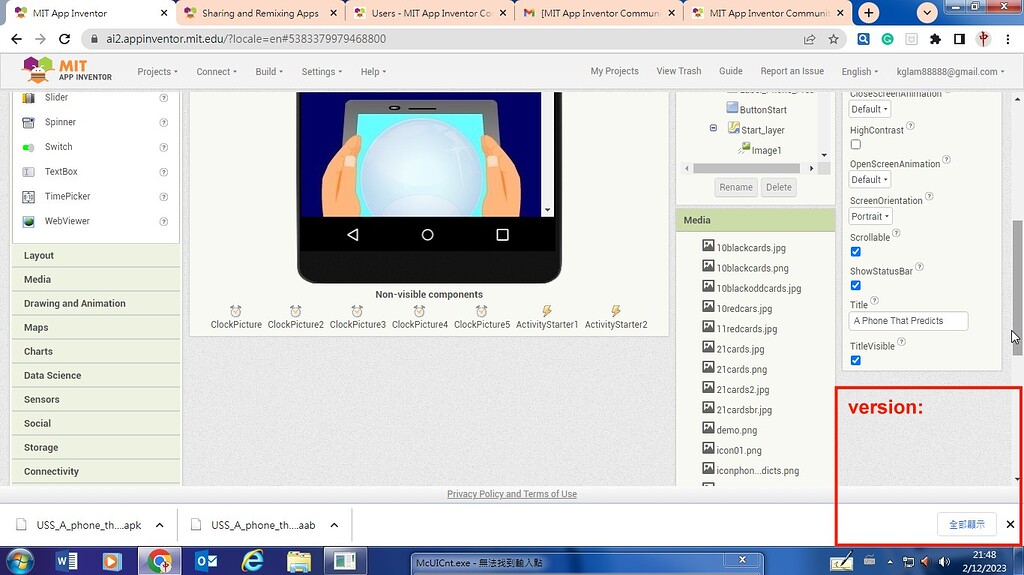The height and width of the screenshot is (575, 1024).
Task: Click the properties panel vertical scrollbar
Action: coord(1017,288)
